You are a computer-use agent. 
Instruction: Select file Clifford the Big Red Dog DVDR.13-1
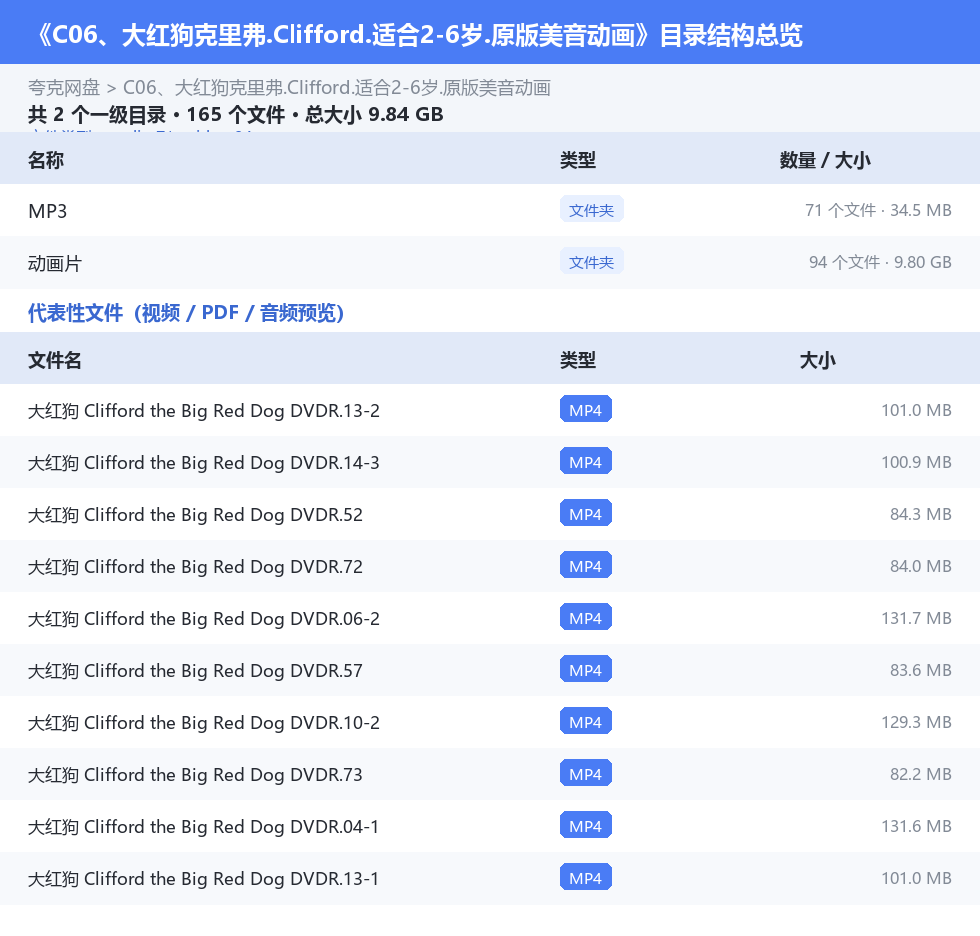coord(203,879)
